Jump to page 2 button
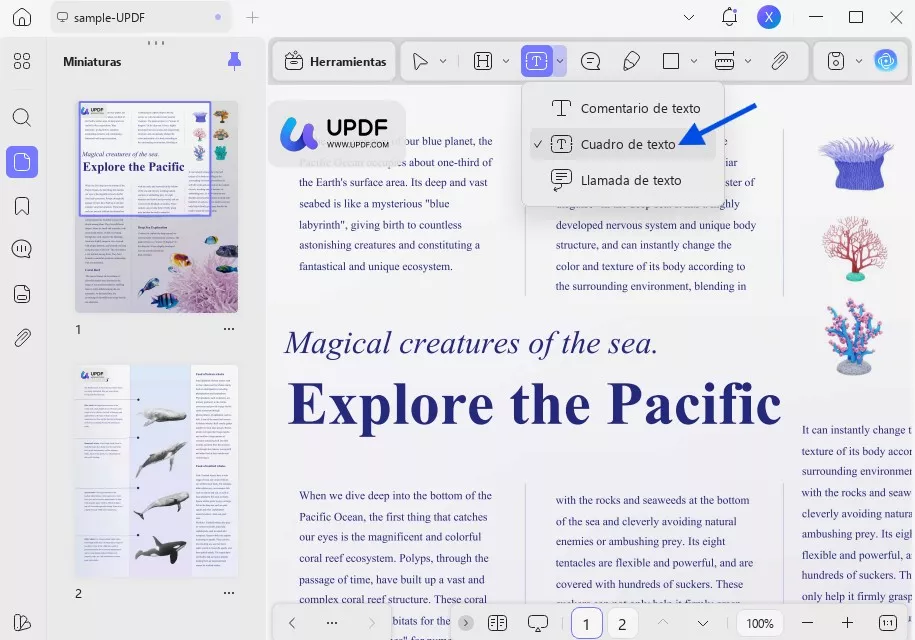This screenshot has width=915, height=640. point(622,624)
